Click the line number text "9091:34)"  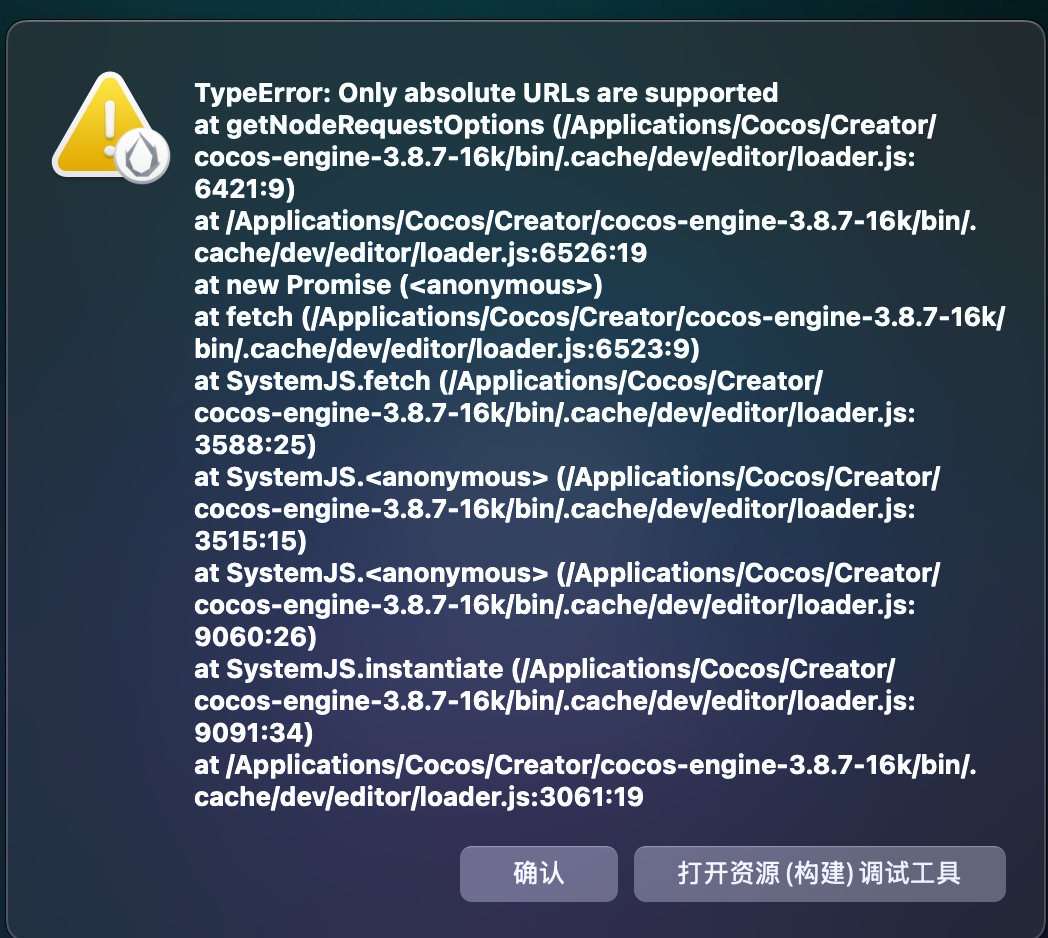tap(254, 734)
